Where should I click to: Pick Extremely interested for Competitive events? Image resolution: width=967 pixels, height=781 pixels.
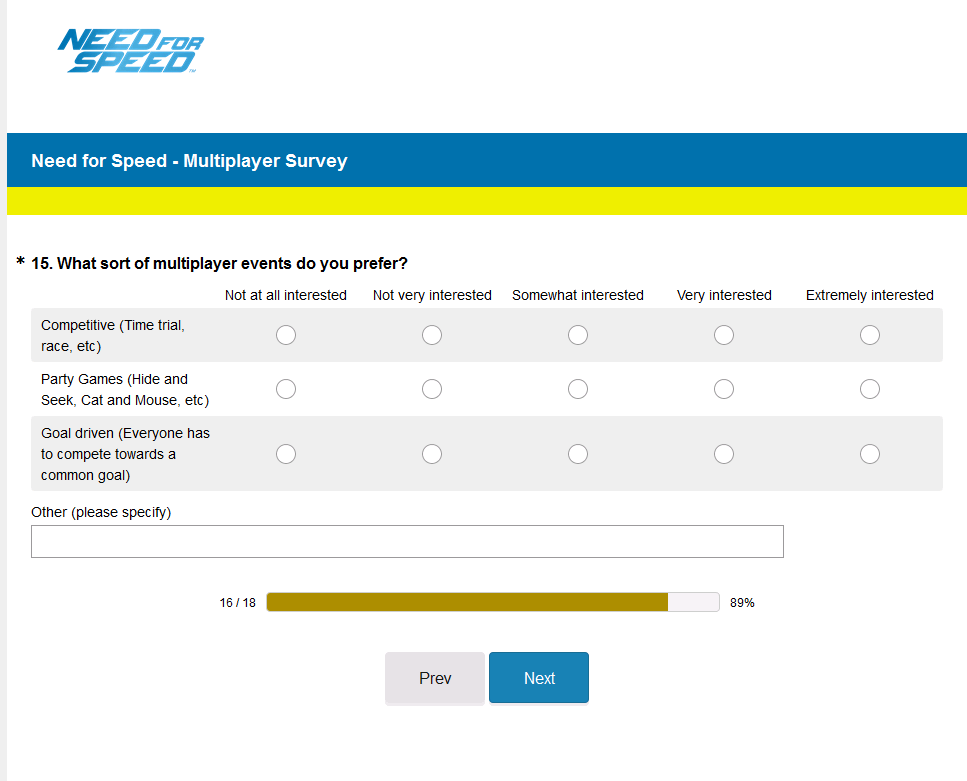(870, 335)
